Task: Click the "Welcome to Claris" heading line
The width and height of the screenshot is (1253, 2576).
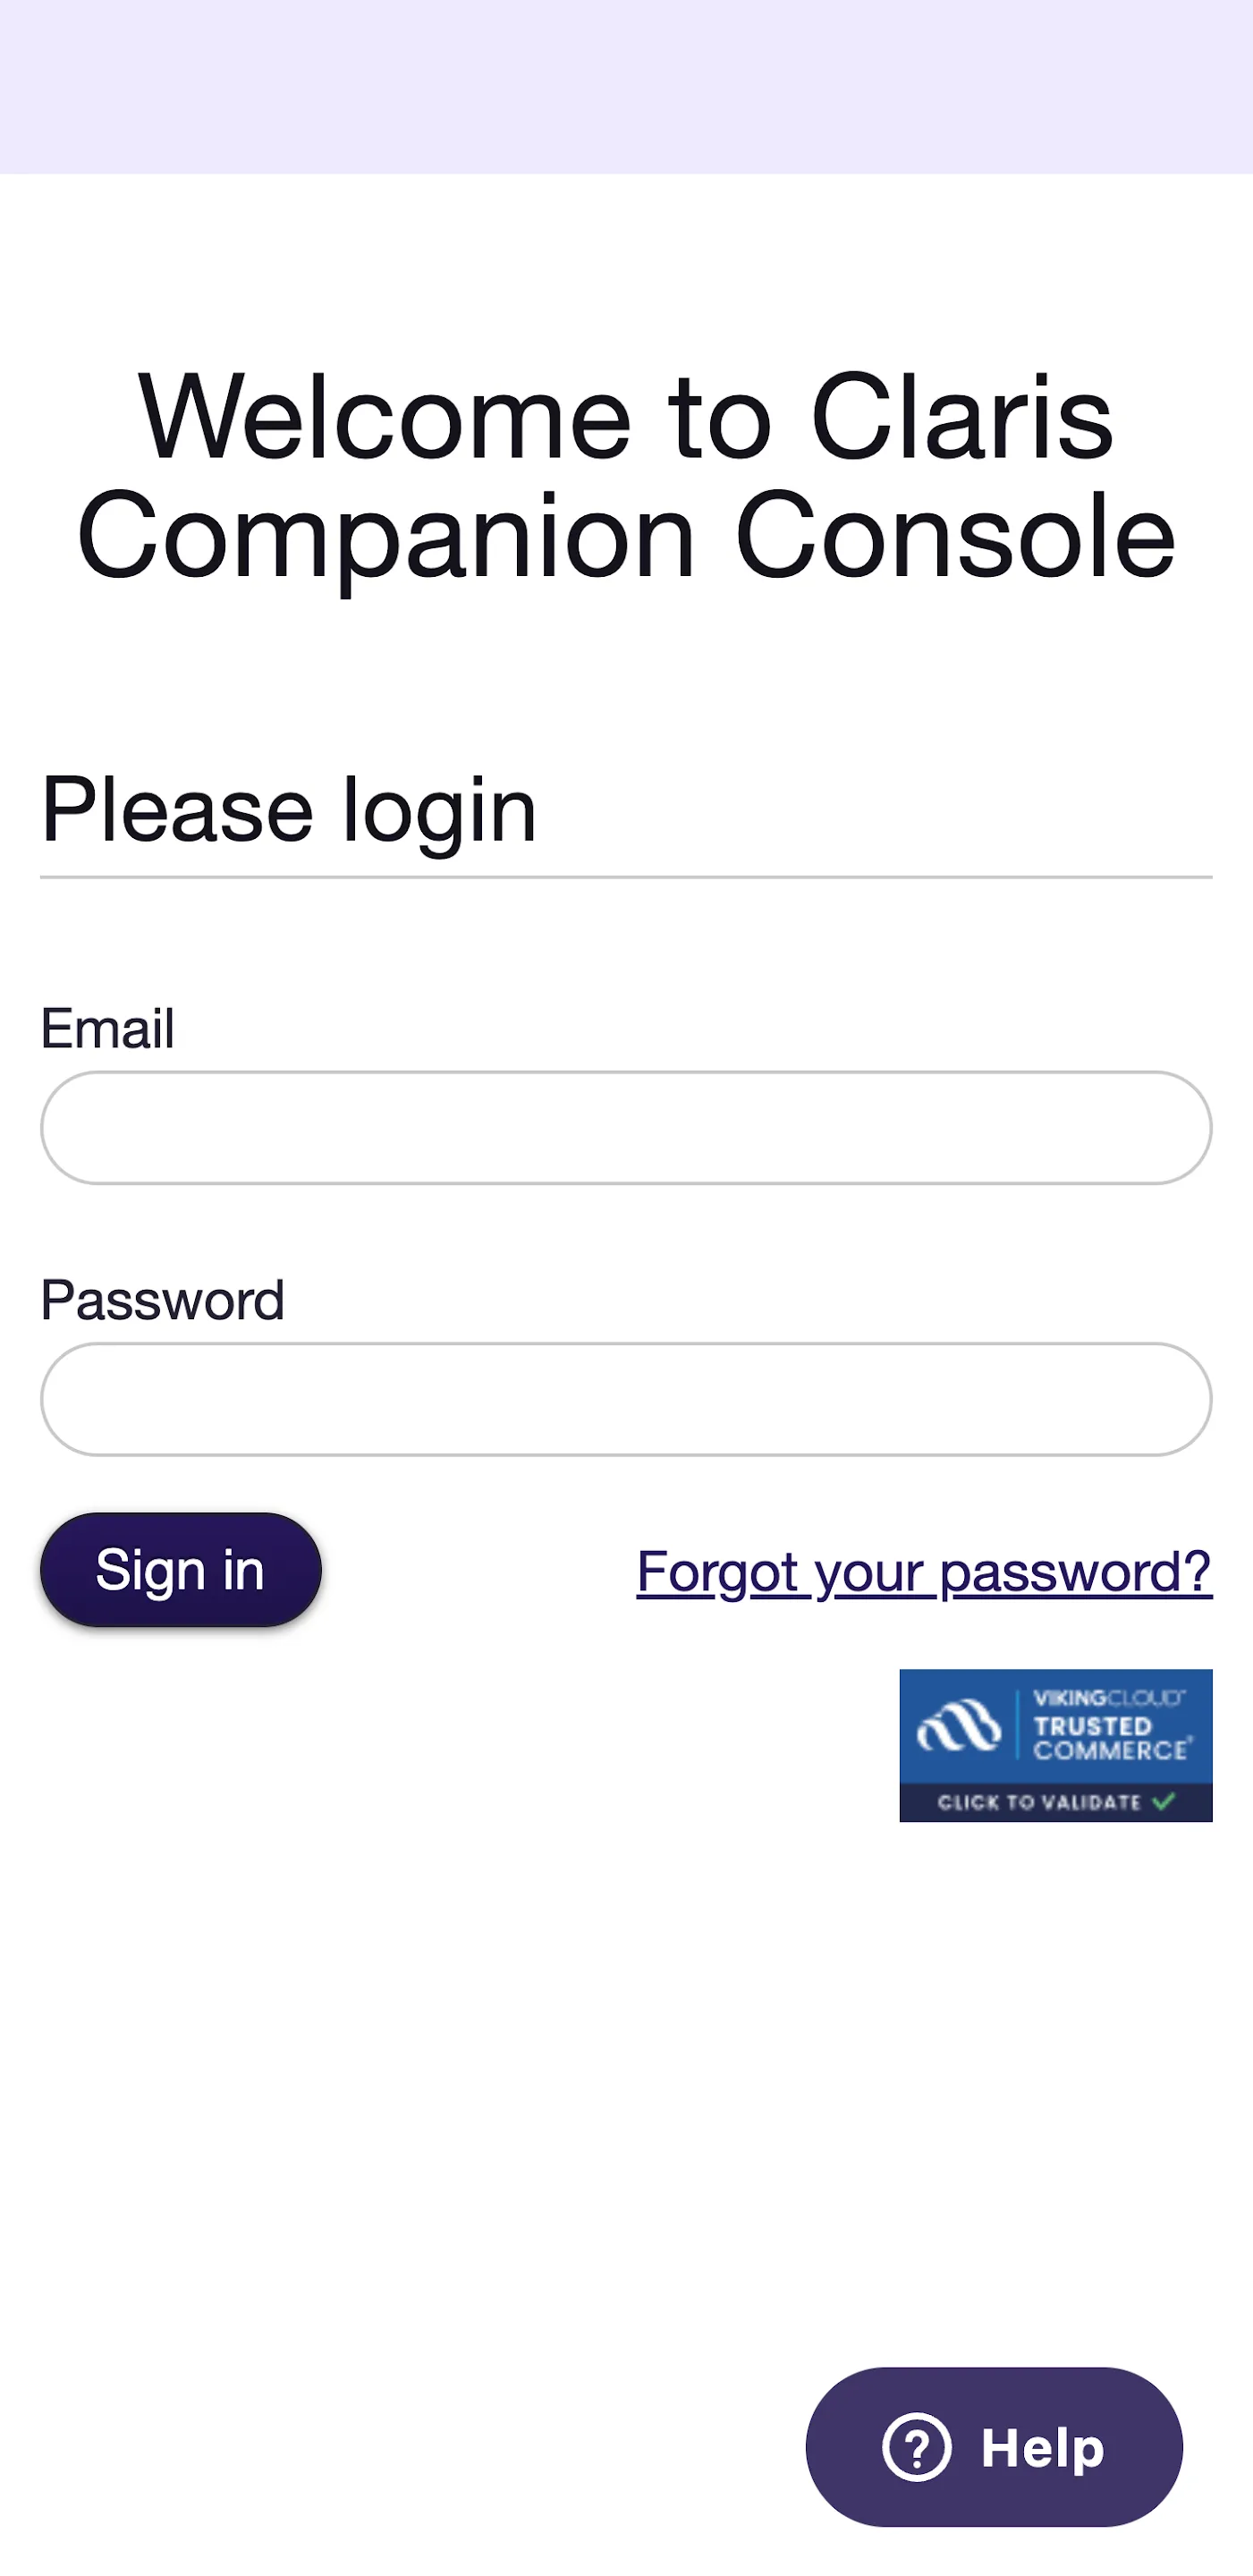Action: pyautogui.click(x=626, y=416)
